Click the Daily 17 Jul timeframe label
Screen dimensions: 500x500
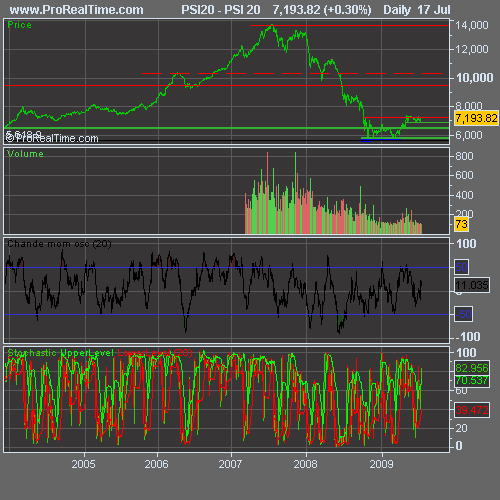(417, 10)
